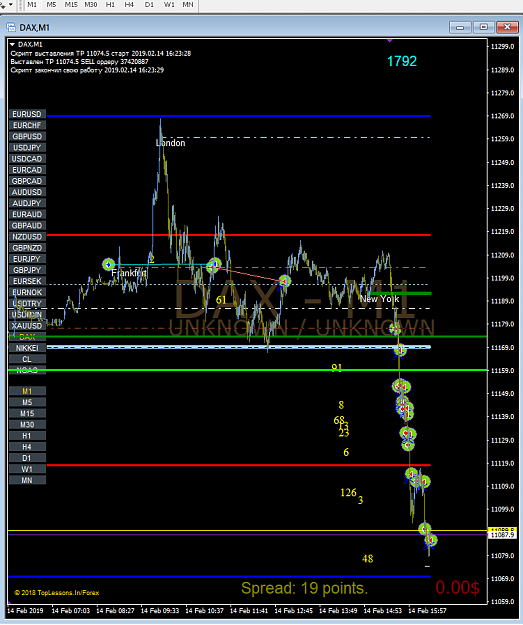Screen dimensions: 523x625
Task: Switch chart to AUDUSD symbol button
Action: [x=27, y=193]
